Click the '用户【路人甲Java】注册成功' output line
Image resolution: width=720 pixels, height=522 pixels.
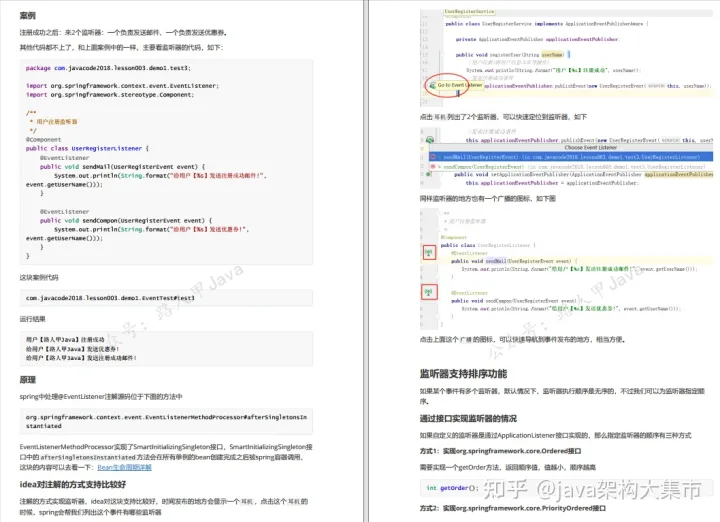tap(65, 340)
